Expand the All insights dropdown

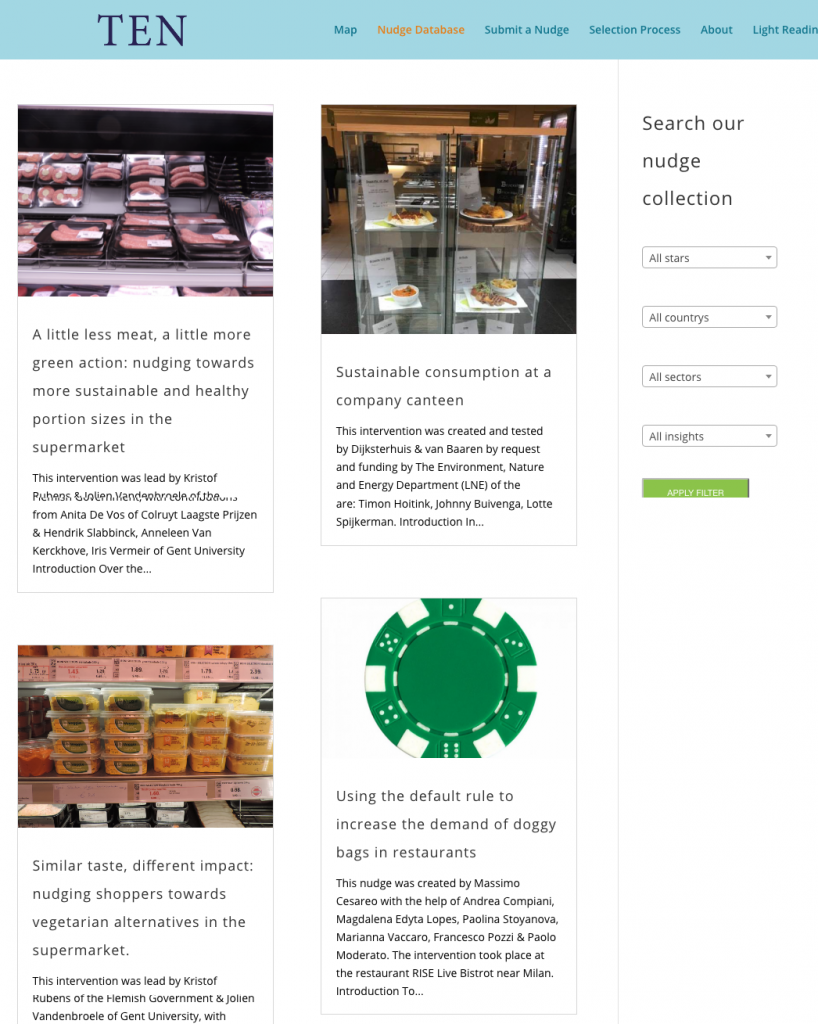click(709, 436)
